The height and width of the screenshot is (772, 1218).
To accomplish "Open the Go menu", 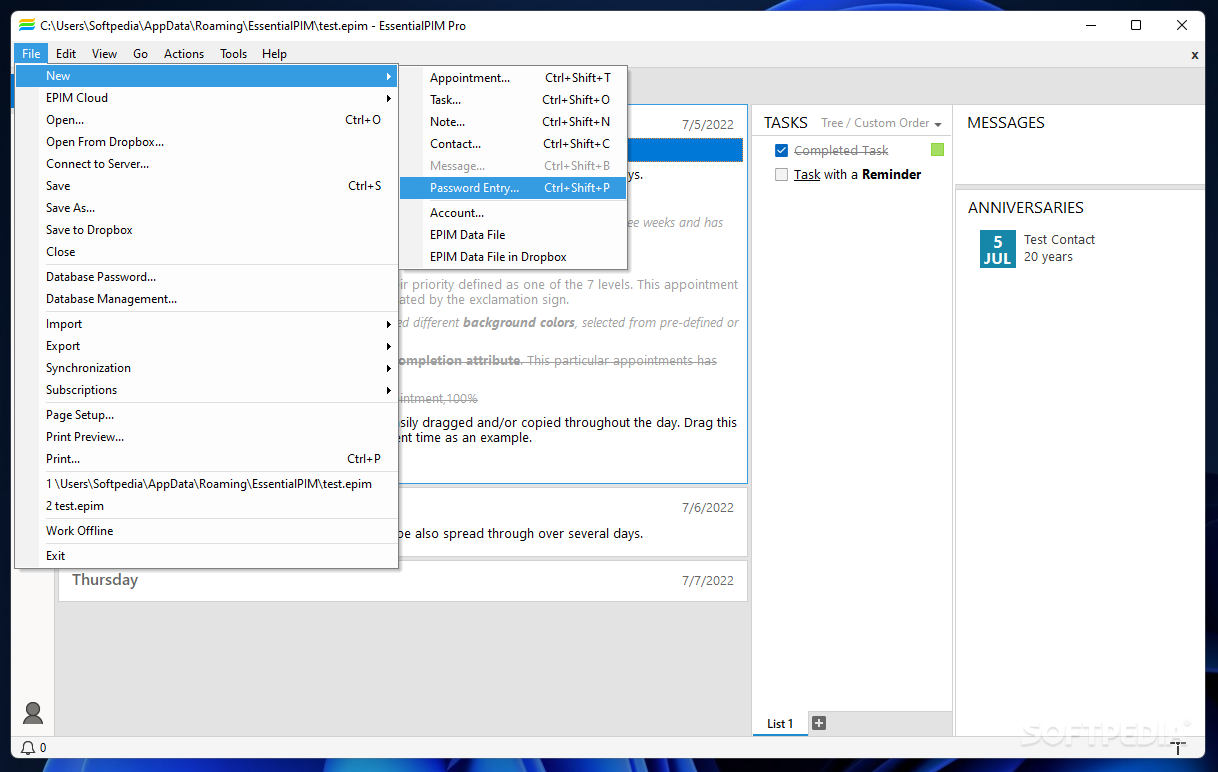I will coord(141,54).
